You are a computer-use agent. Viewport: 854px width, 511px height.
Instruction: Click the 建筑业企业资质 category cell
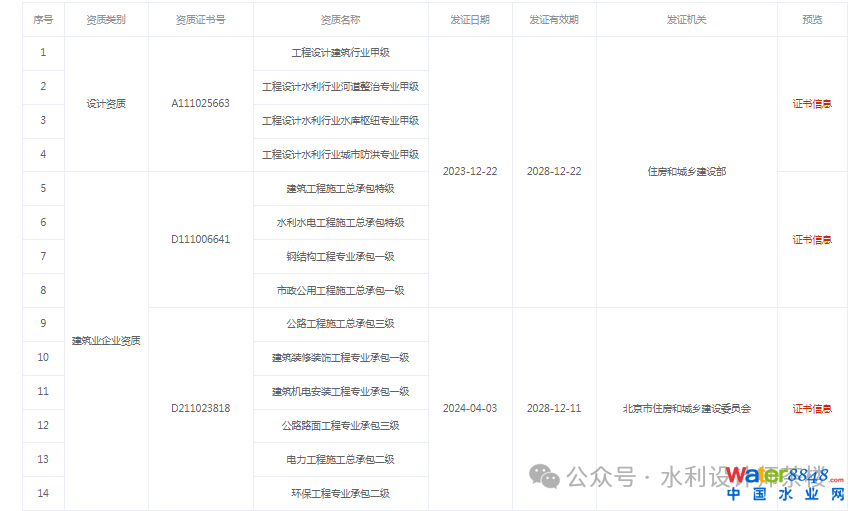point(106,340)
